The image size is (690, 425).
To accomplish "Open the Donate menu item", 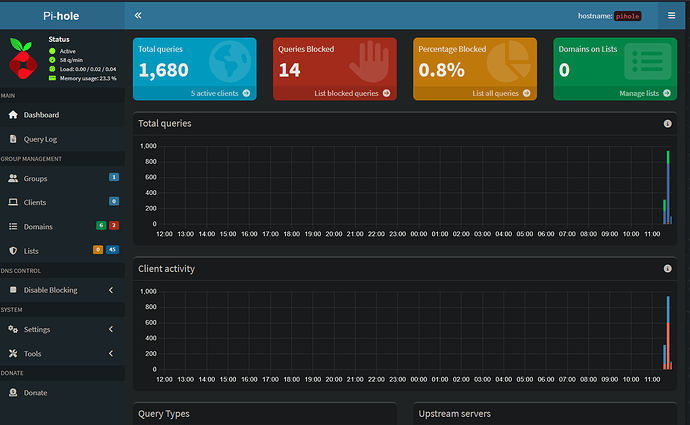I will point(62,392).
